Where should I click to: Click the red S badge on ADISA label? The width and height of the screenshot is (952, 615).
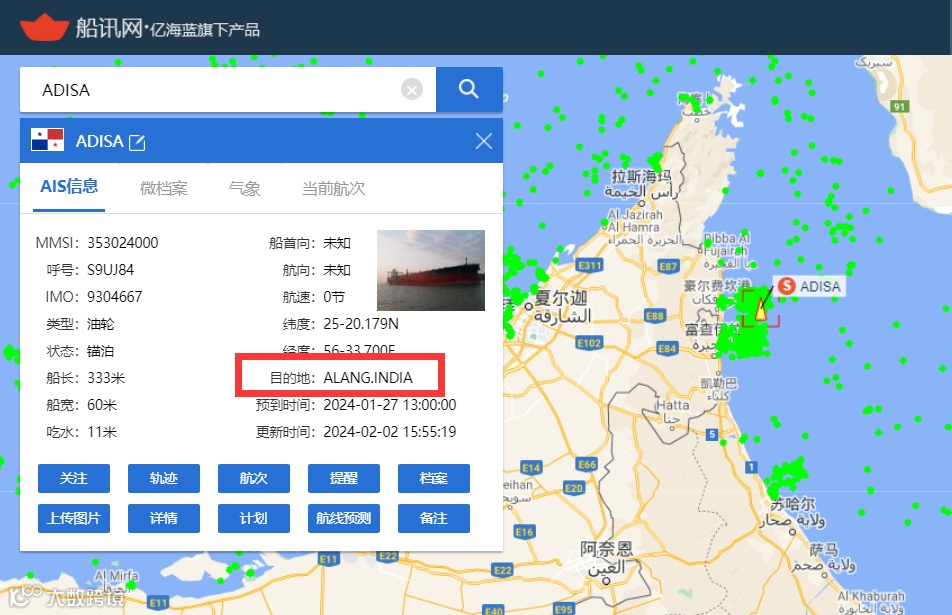tap(787, 286)
